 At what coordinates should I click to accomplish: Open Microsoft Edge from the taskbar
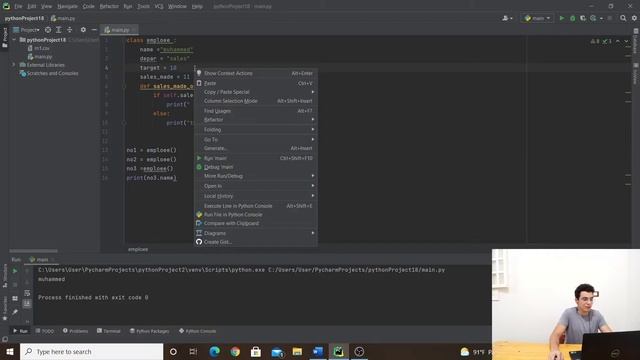[x=214, y=351]
